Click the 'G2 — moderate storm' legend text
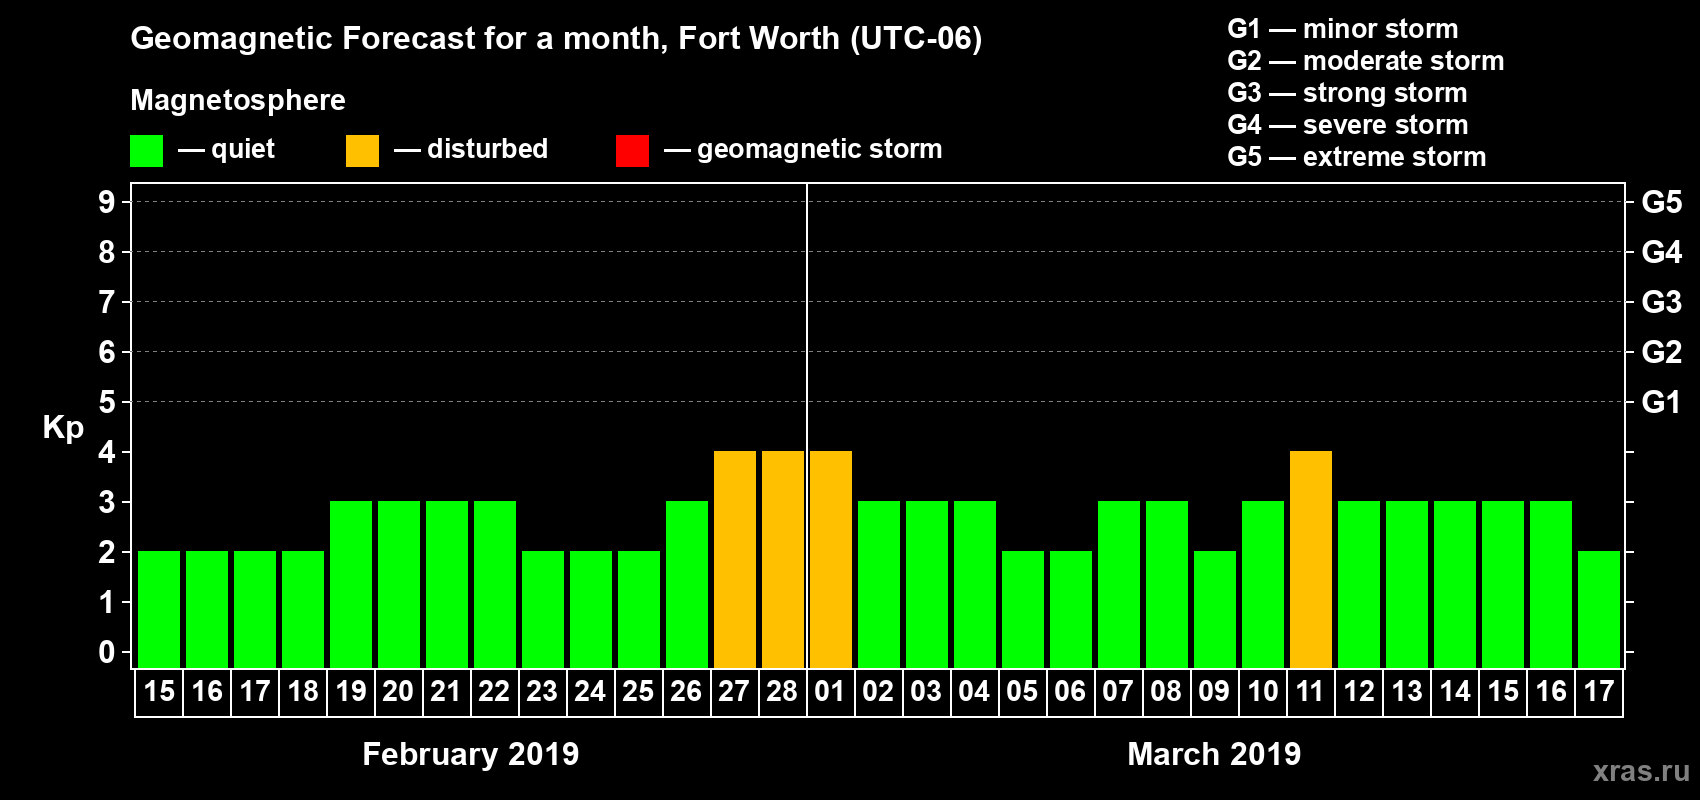Image resolution: width=1700 pixels, height=800 pixels. [x=1366, y=61]
